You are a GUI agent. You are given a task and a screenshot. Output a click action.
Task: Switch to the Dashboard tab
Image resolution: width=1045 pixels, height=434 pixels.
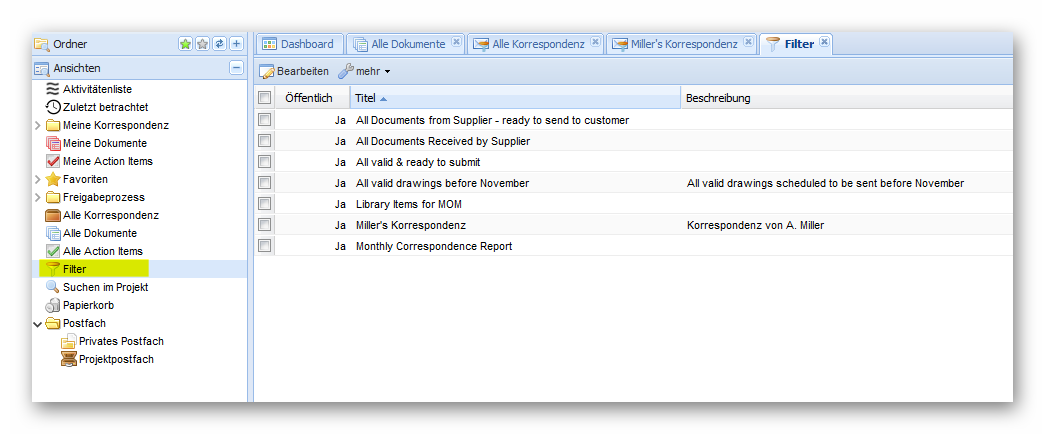[x=298, y=44]
